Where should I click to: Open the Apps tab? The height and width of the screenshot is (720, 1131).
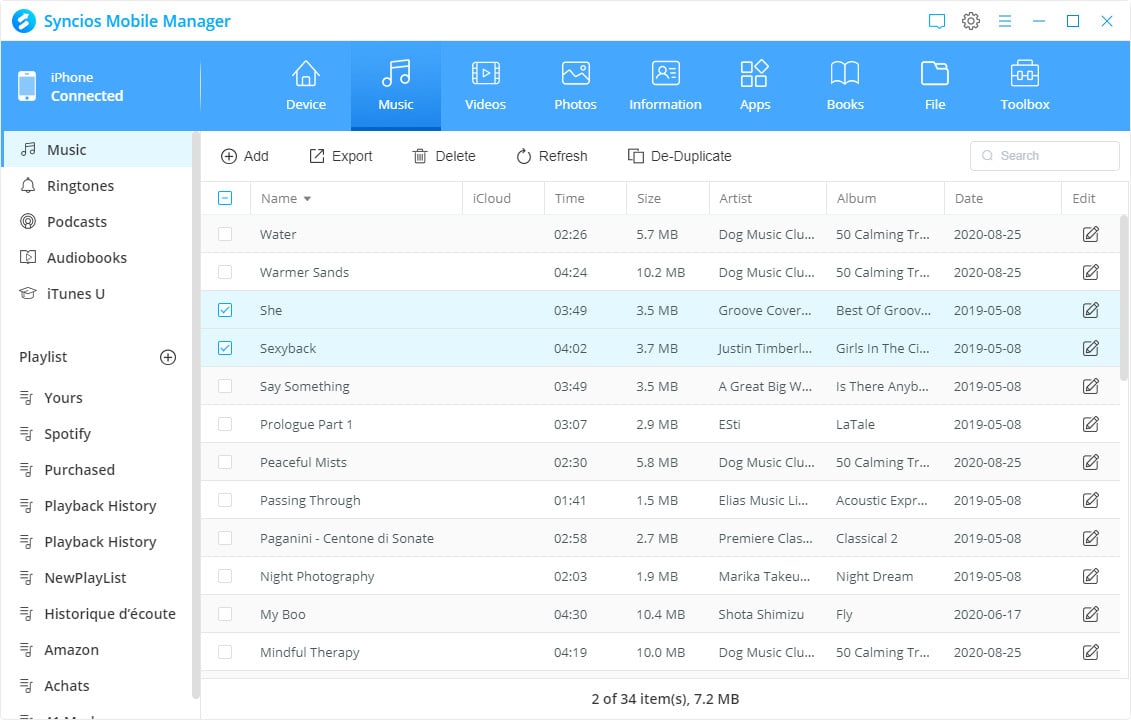(754, 86)
